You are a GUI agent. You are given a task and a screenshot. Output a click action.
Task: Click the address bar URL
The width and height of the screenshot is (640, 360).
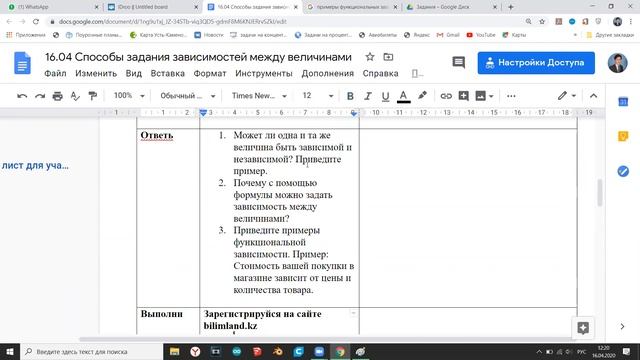click(x=173, y=22)
